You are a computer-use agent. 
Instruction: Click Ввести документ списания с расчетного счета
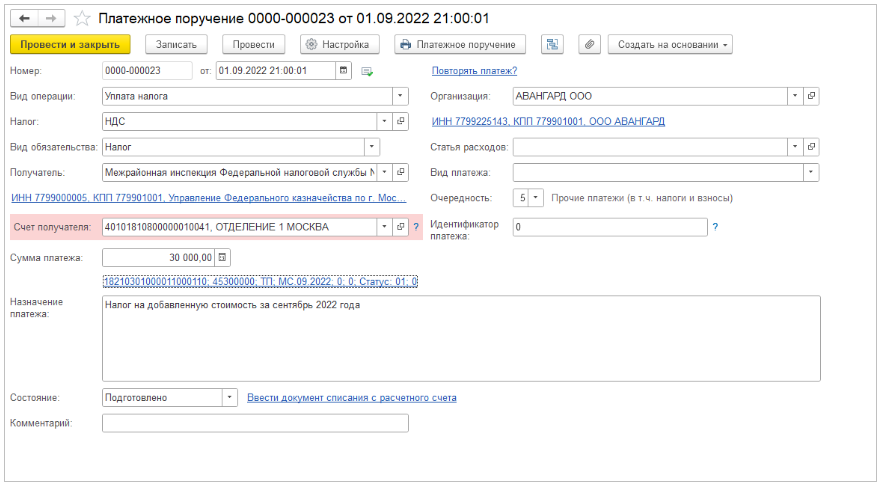pyautogui.click(x=352, y=398)
